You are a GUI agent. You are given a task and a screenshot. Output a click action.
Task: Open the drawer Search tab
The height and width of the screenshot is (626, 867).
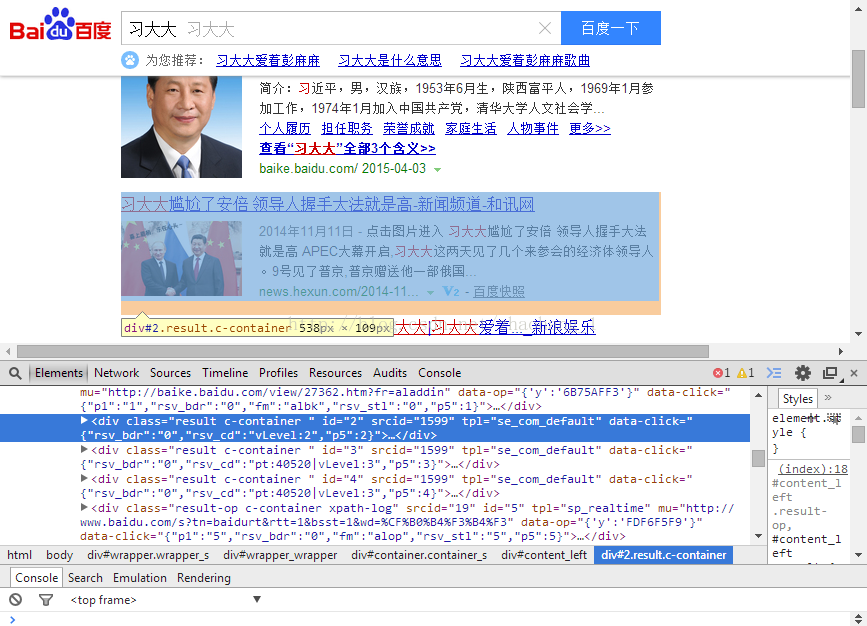pos(85,577)
